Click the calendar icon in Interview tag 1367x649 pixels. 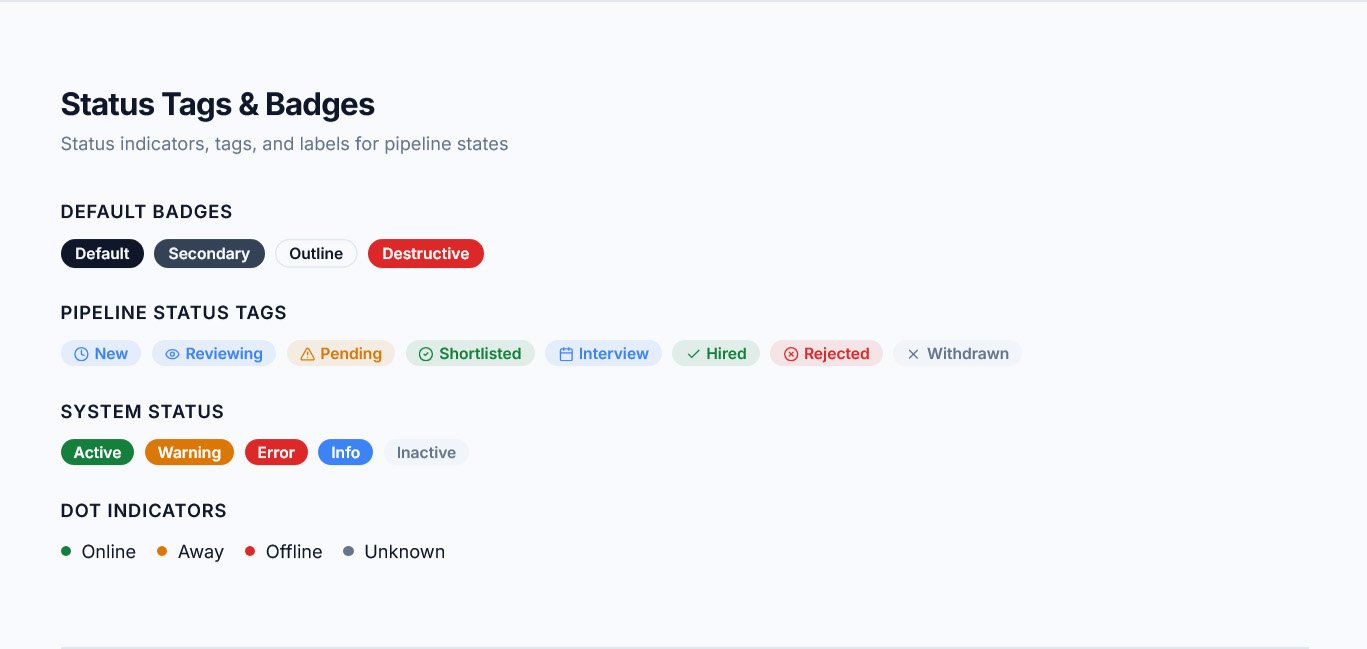(565, 354)
